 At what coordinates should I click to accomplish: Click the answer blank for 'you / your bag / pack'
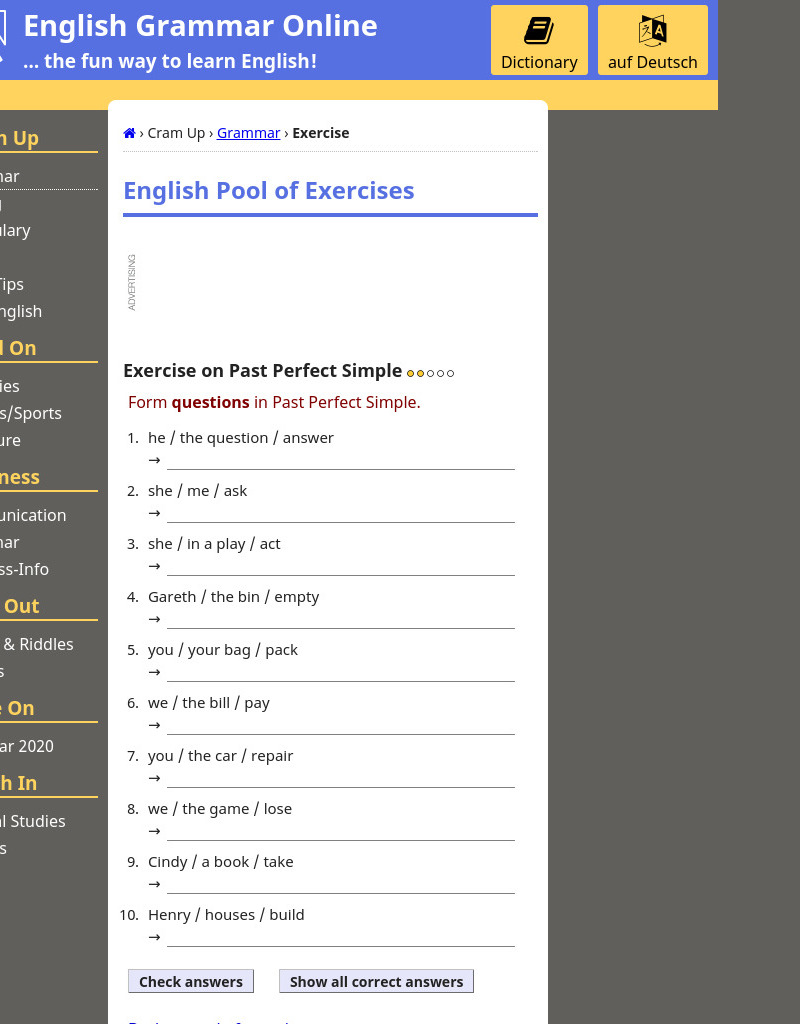(340, 674)
